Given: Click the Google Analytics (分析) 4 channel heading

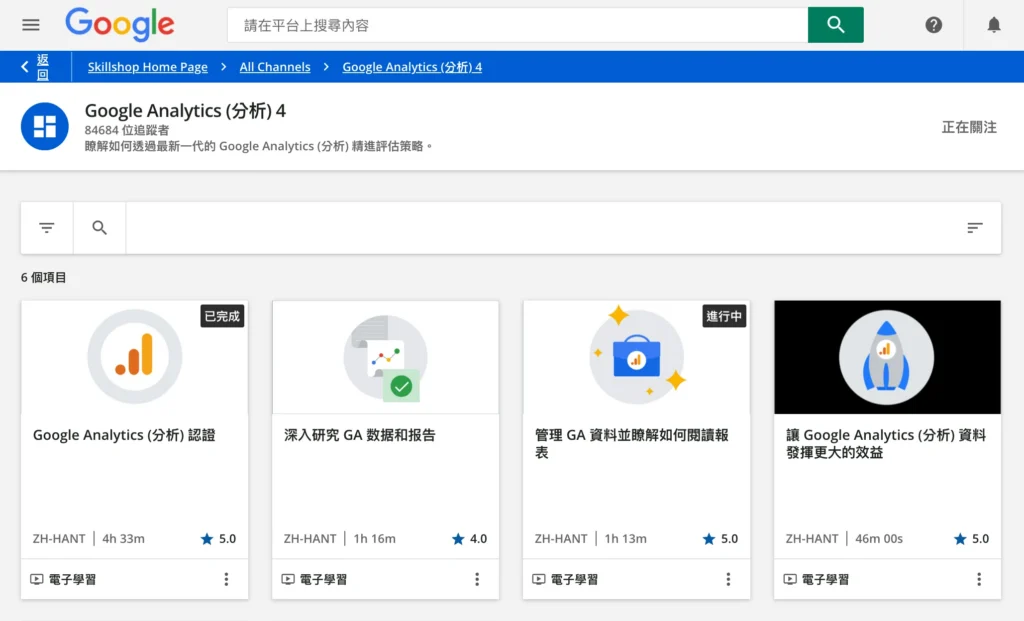Looking at the screenshot, I should coord(185,110).
